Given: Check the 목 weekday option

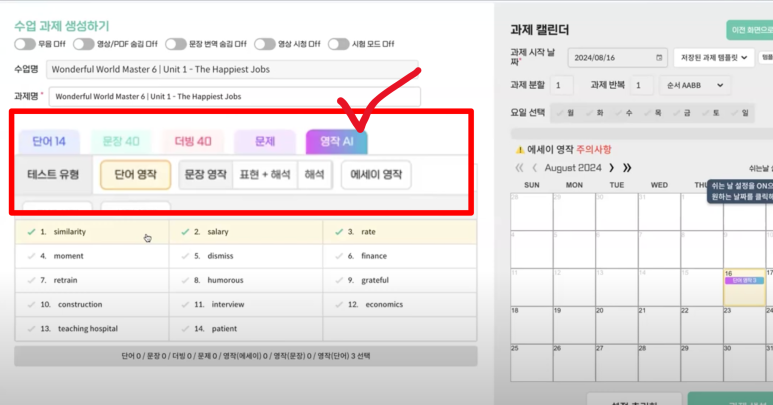Looking at the screenshot, I should (653, 113).
